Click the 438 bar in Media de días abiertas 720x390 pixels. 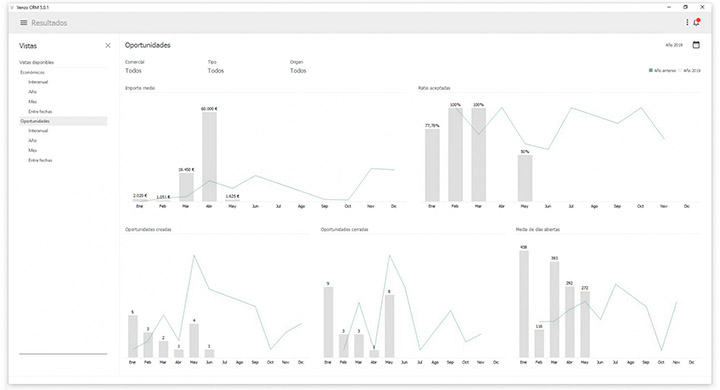pyautogui.click(x=523, y=304)
